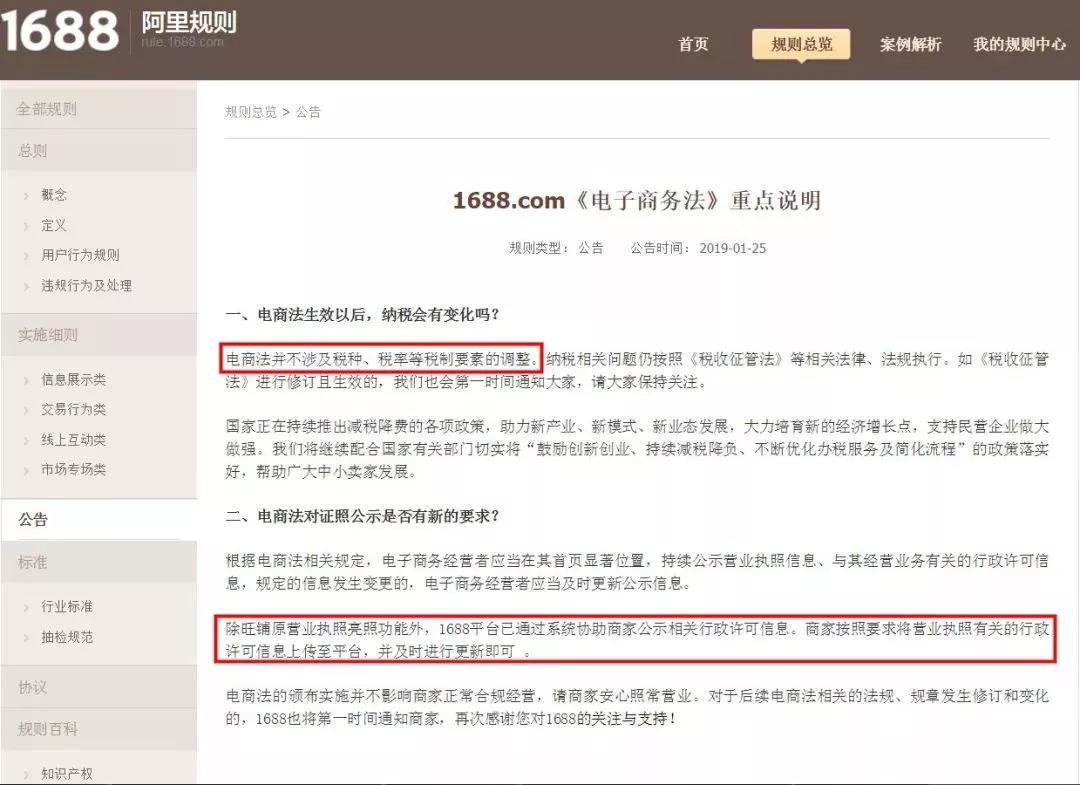Viewport: 1080px width, 785px height.
Task: Select the 协议 sidebar section
Action: pos(98,687)
